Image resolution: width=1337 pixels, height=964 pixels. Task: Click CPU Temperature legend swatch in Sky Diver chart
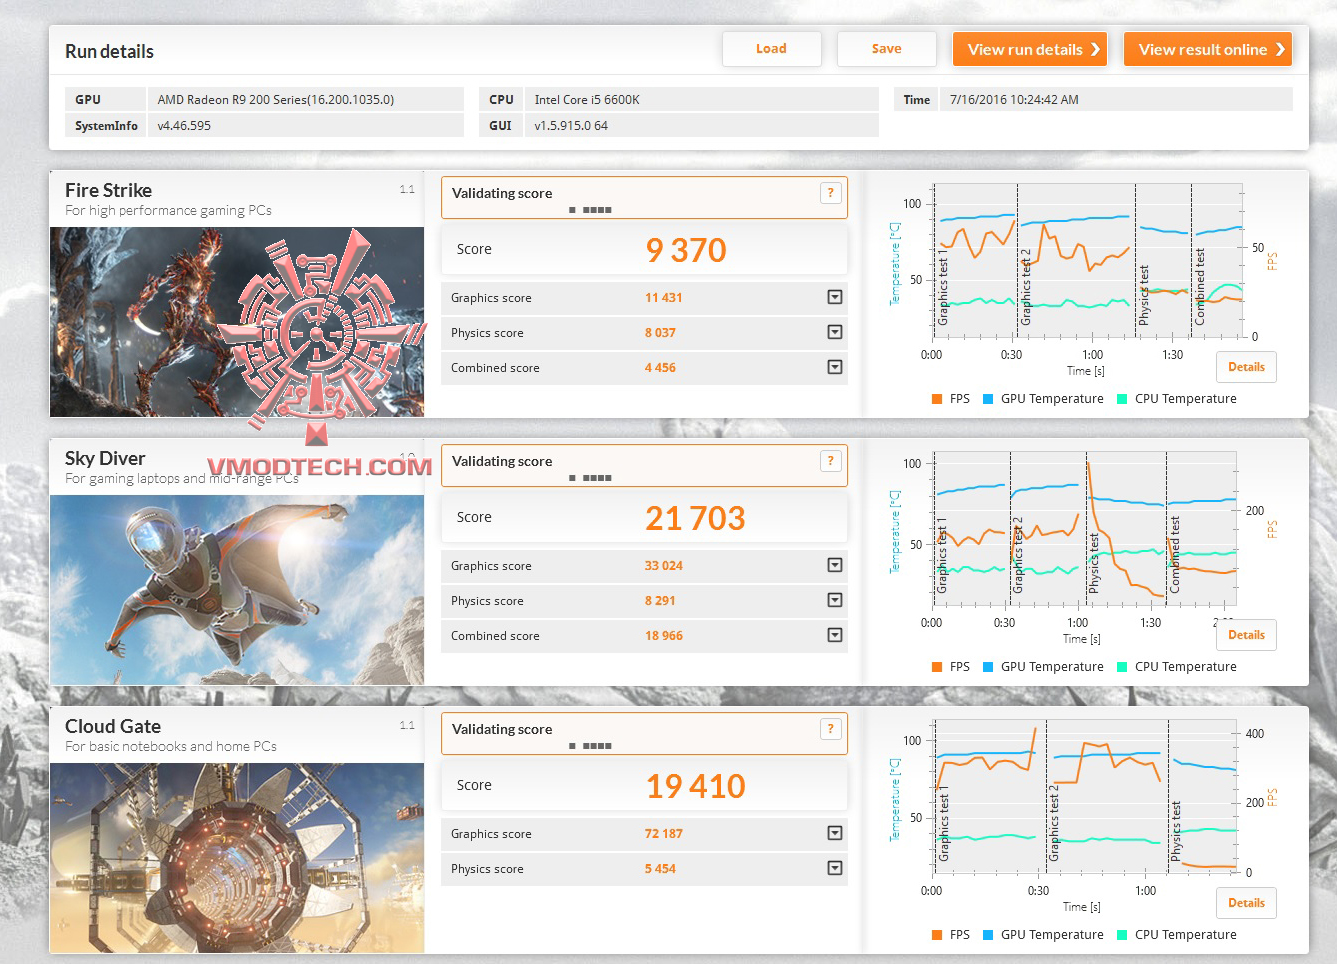pos(1122,667)
